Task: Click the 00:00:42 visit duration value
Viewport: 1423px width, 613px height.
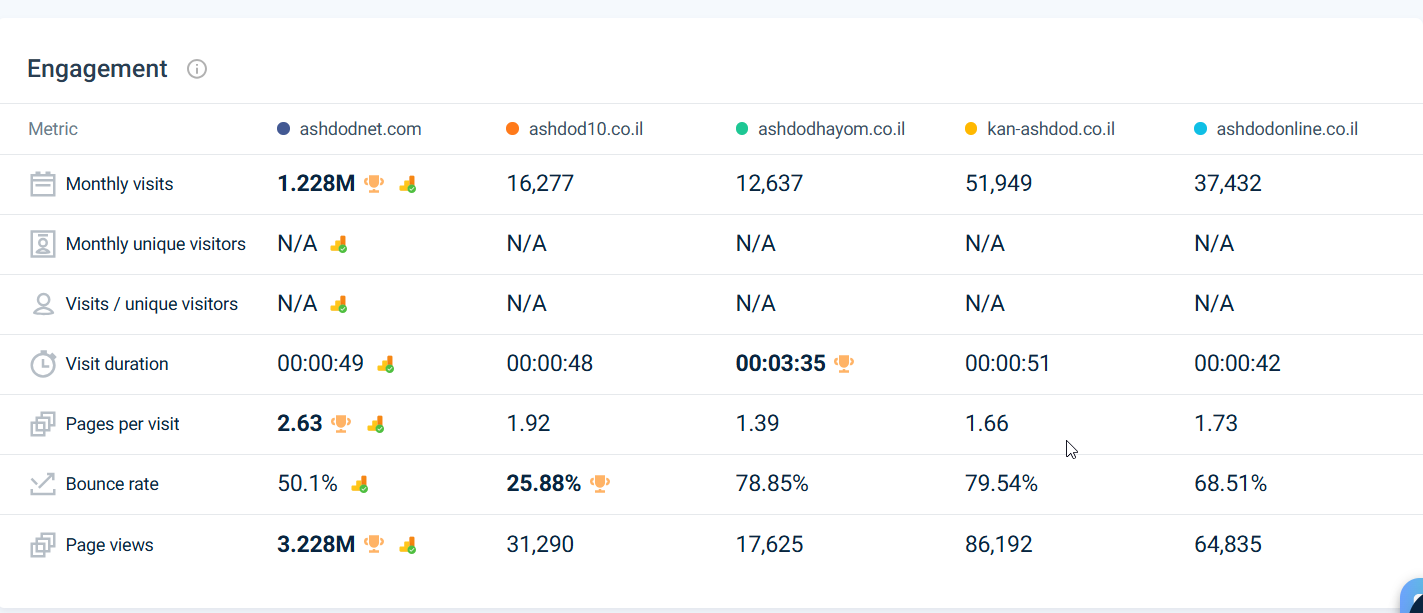Action: pos(1237,364)
